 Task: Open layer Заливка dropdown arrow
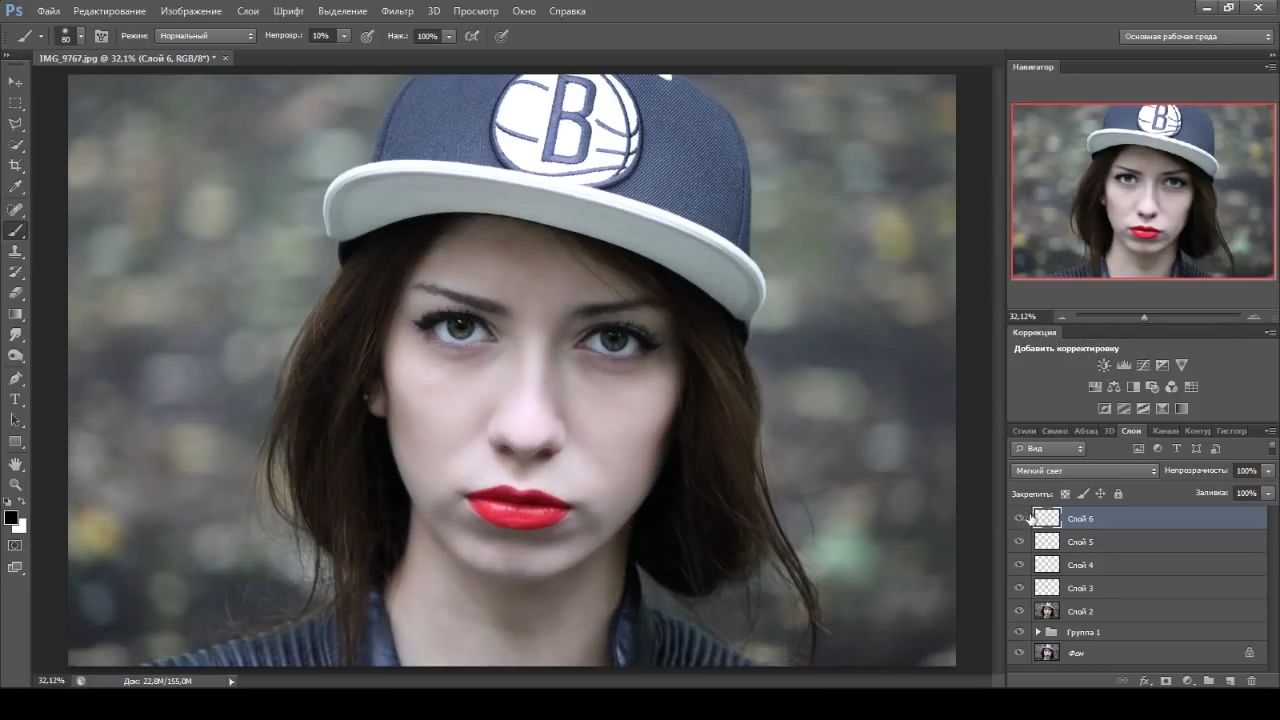(x=1269, y=494)
